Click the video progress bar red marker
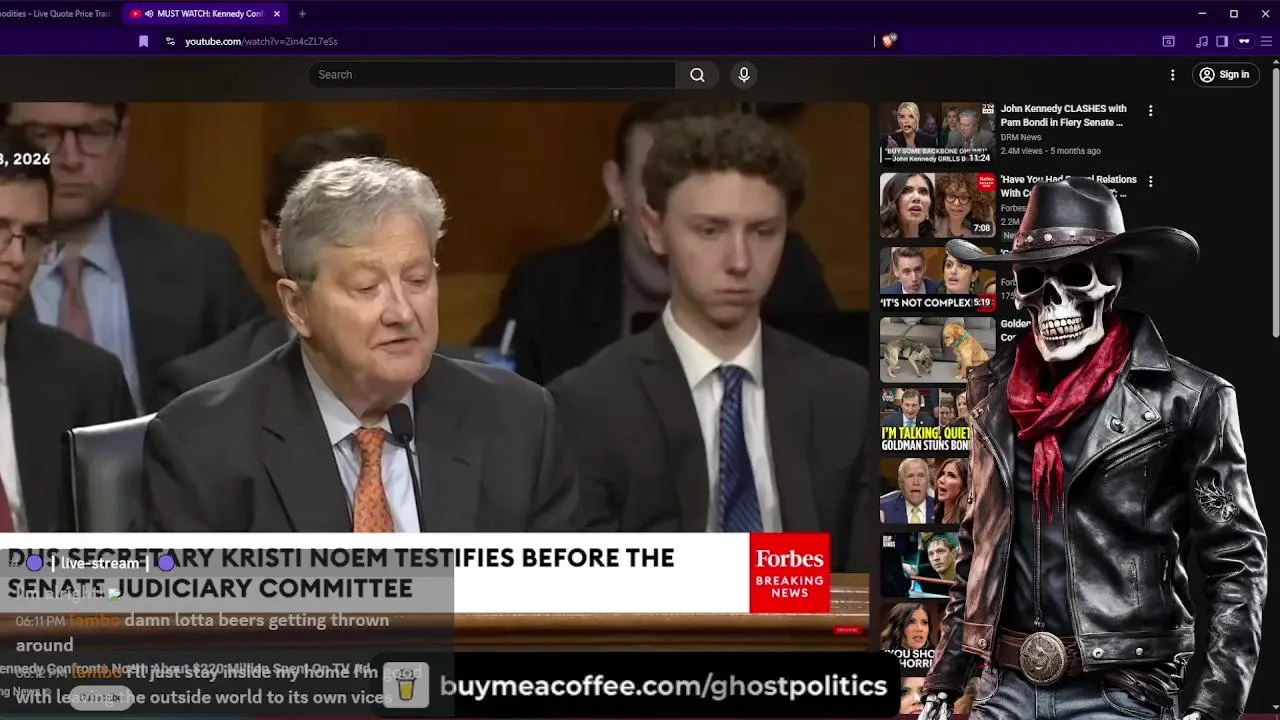Viewport: 1280px width, 720px height. coord(847,630)
